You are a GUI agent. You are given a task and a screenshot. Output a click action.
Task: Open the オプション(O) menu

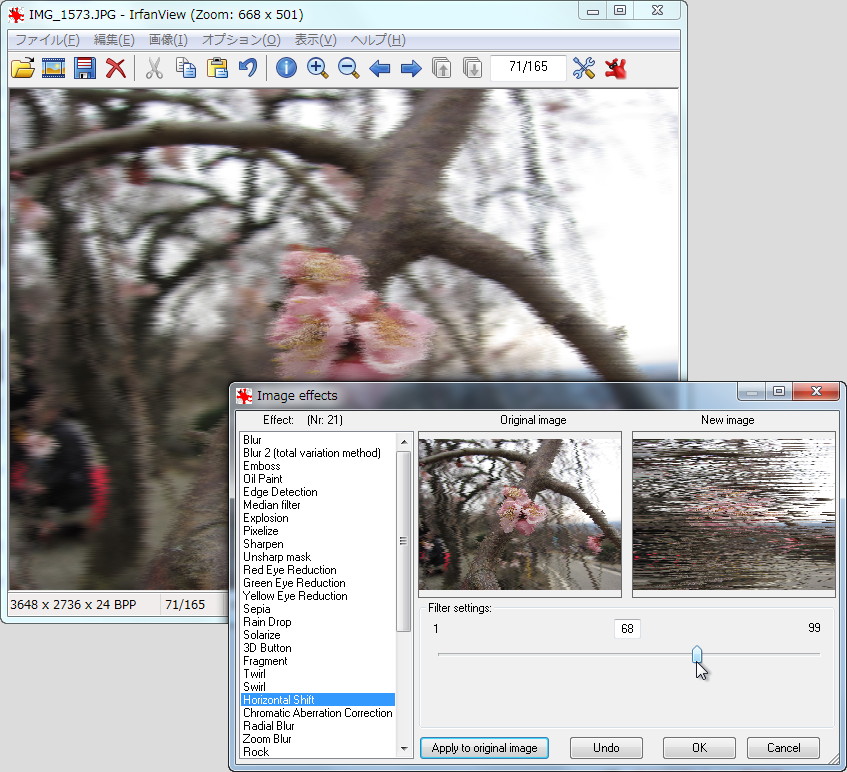241,40
